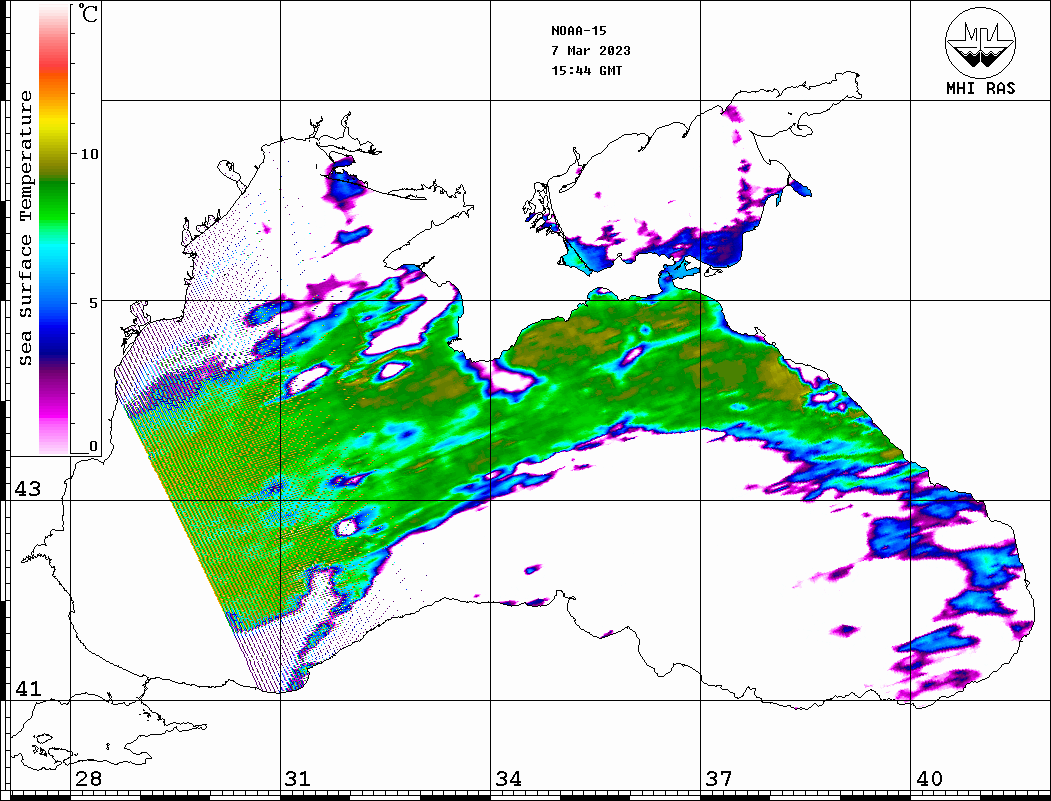The width and height of the screenshot is (1051, 801).
Task: Click the date '7 Mar 2023'
Action: point(591,51)
